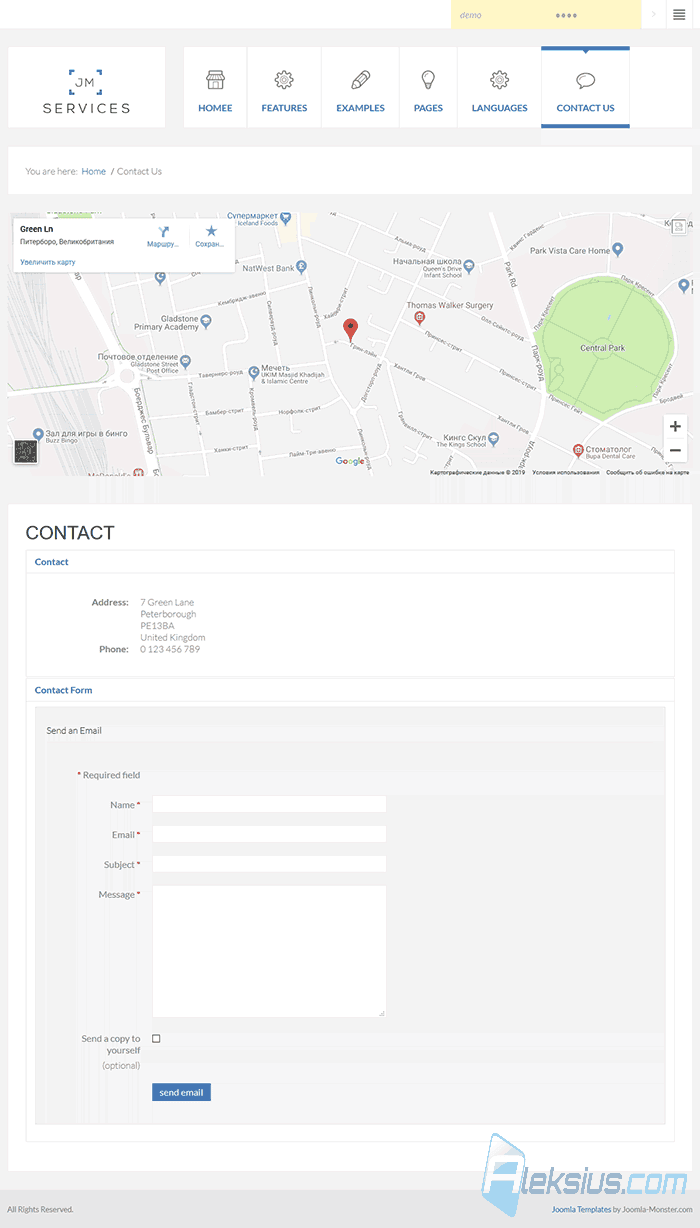Click Условия использования map link
The image size is (700, 1228).
(x=566, y=472)
